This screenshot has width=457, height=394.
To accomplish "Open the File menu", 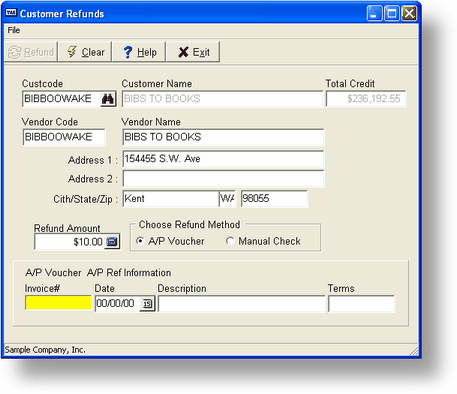I will 14,30.
